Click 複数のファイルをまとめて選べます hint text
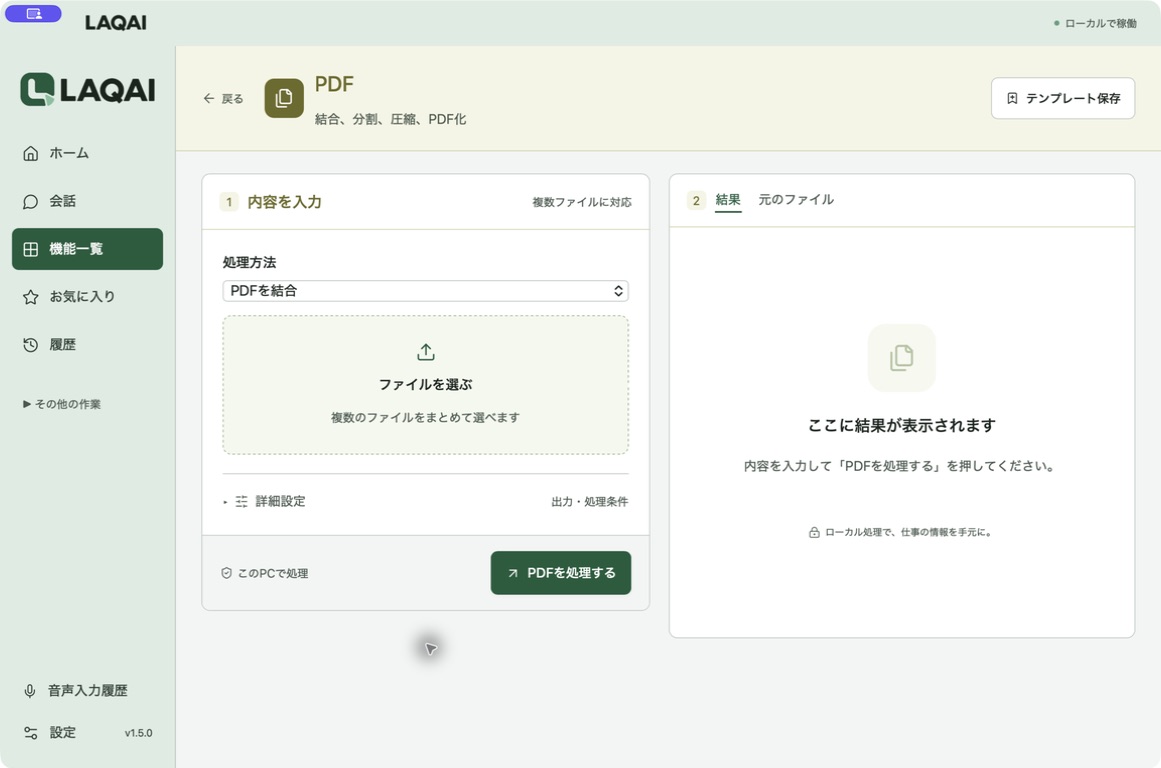Image resolution: width=1161 pixels, height=768 pixels. [x=425, y=418]
